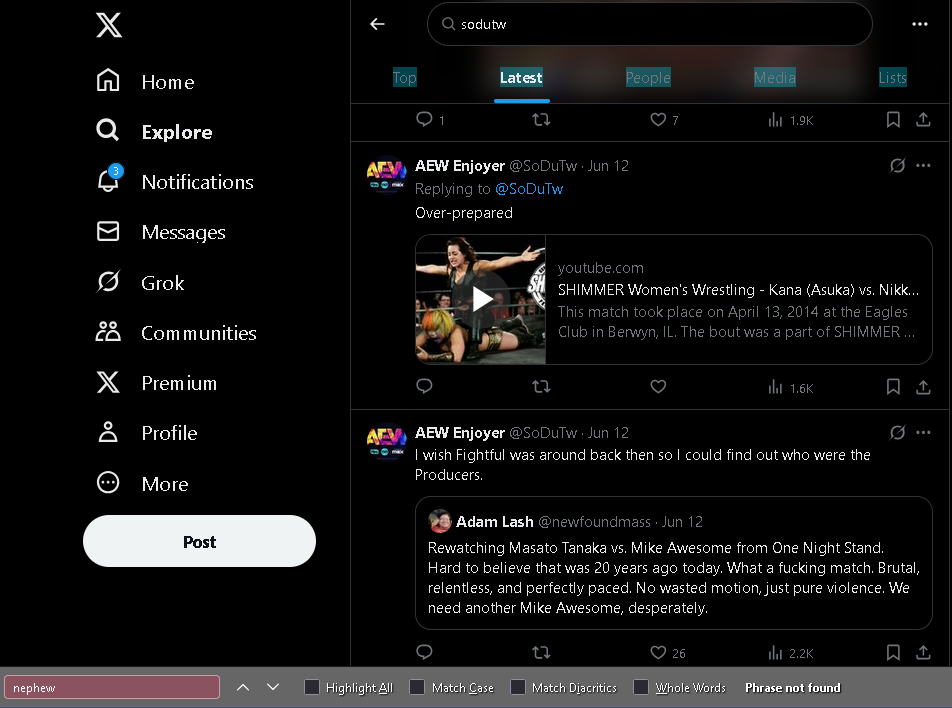This screenshot has height=708, width=952.
Task: Open the @SoDuTw replying-to link
Action: click(x=529, y=189)
